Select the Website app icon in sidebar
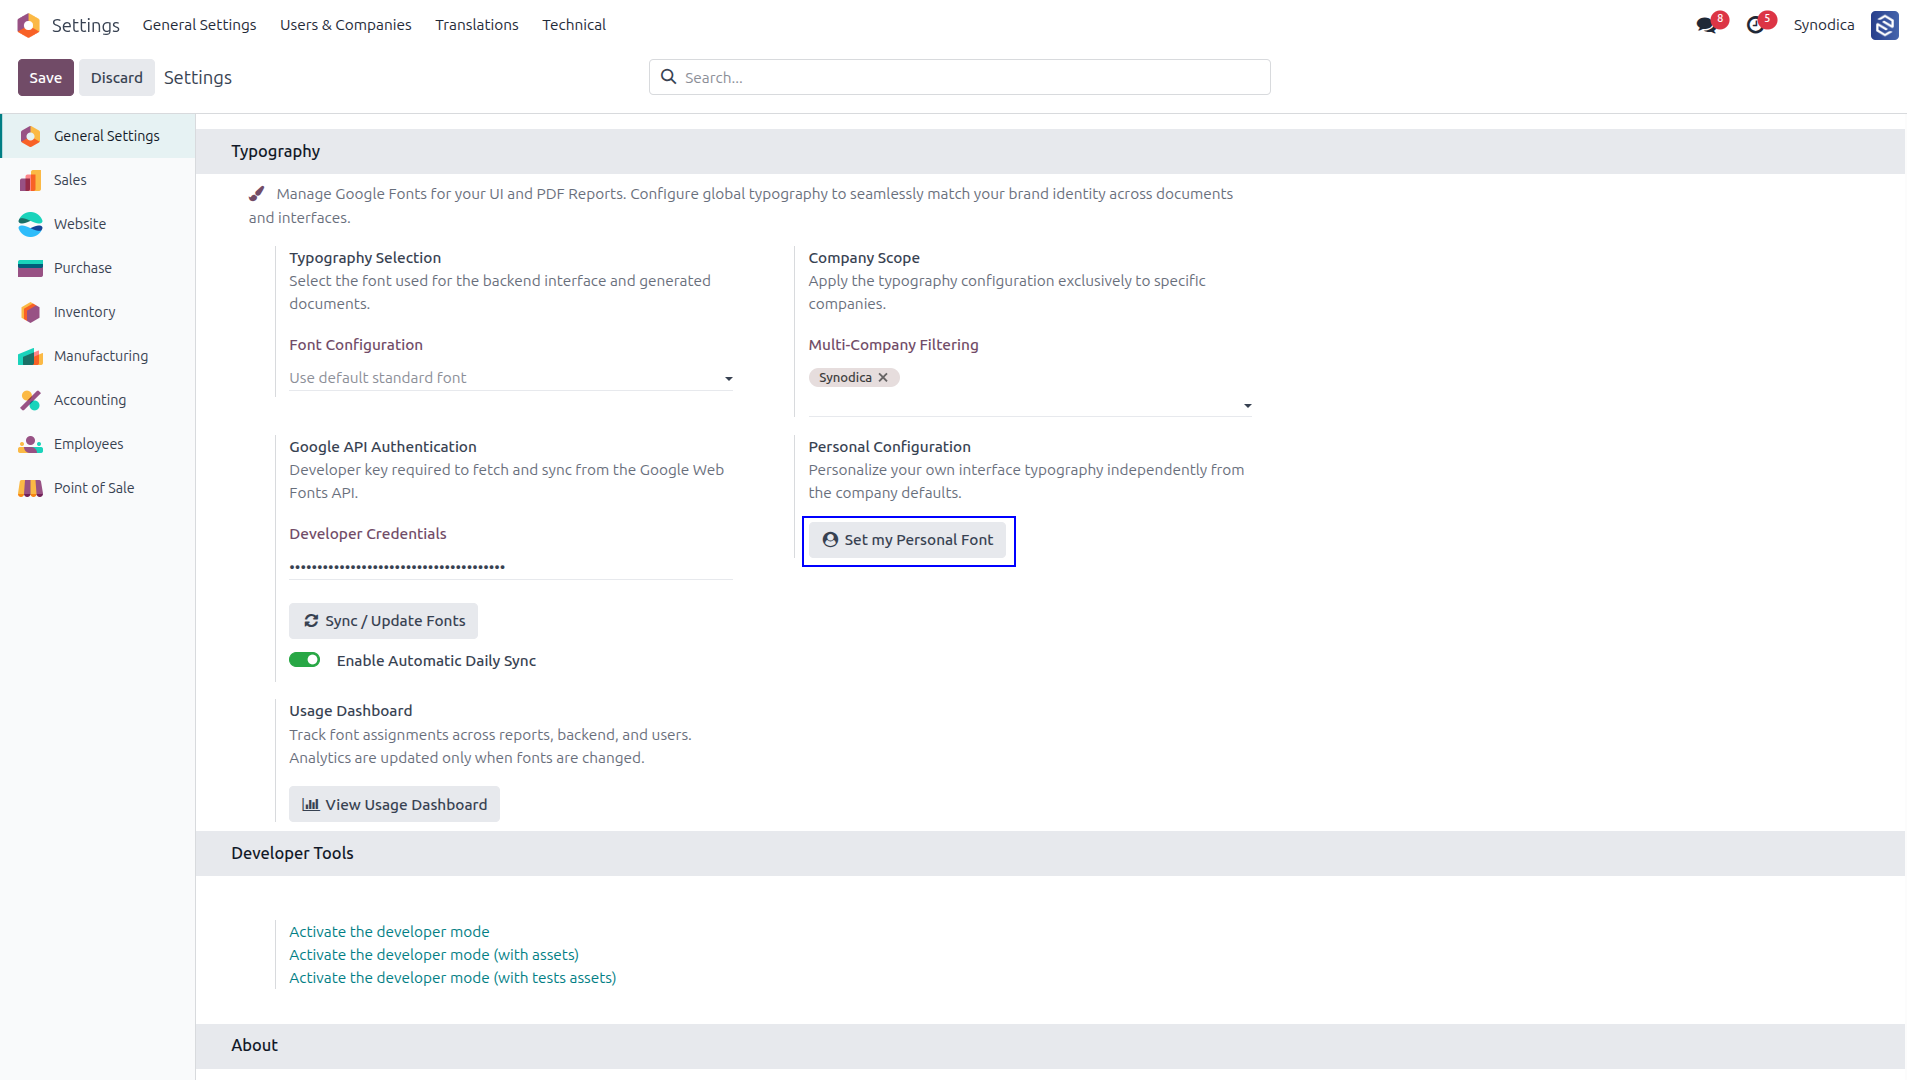 coord(31,224)
